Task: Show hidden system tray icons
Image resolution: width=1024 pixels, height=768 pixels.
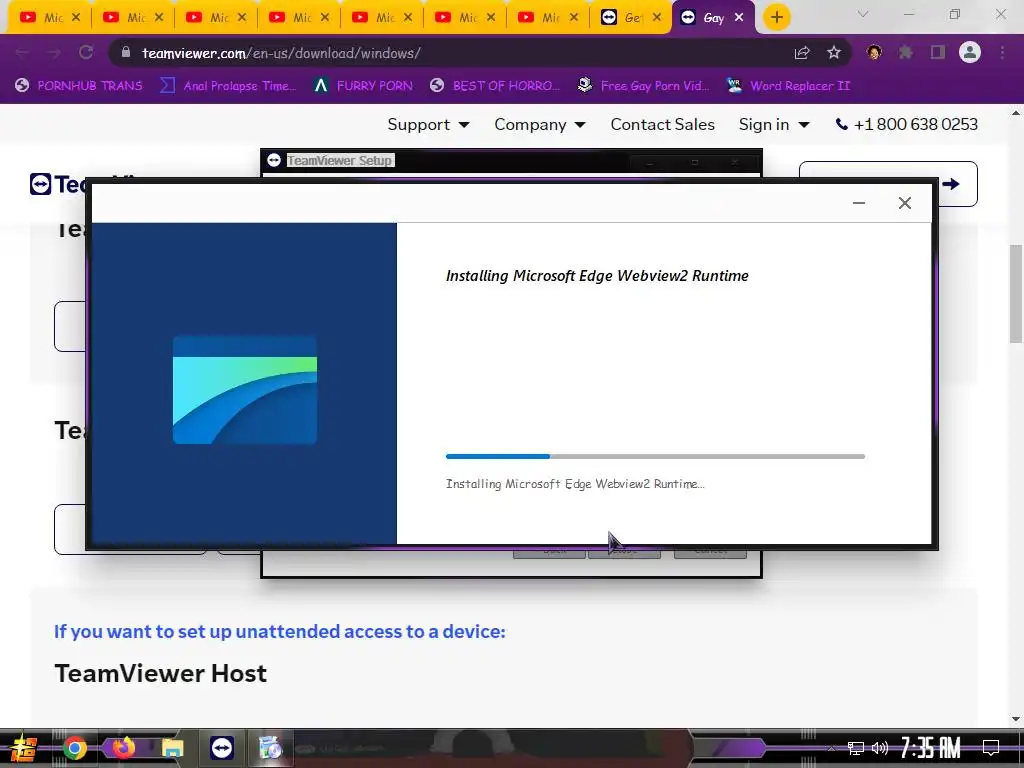Action: tap(831, 748)
